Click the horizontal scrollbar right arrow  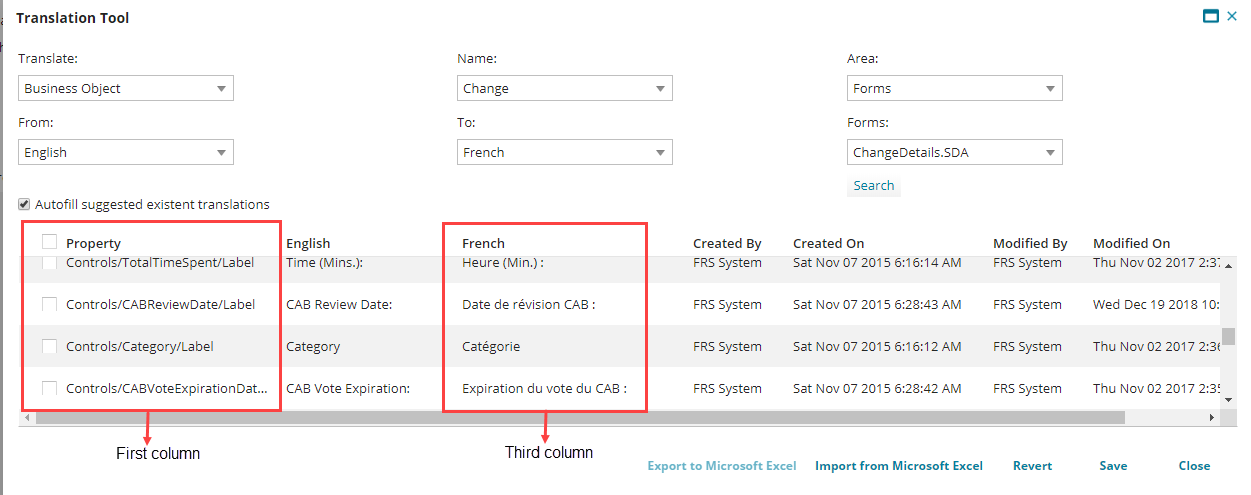pos(1213,417)
